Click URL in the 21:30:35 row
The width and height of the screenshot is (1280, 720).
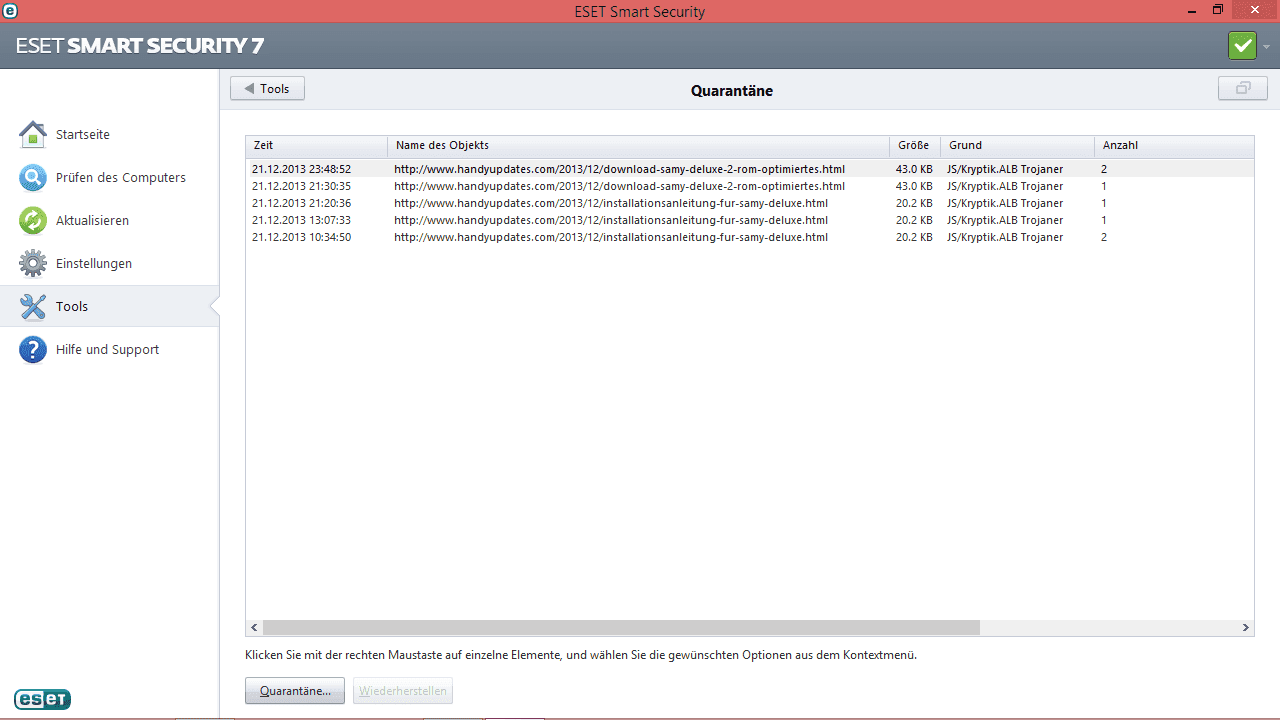click(x=619, y=186)
